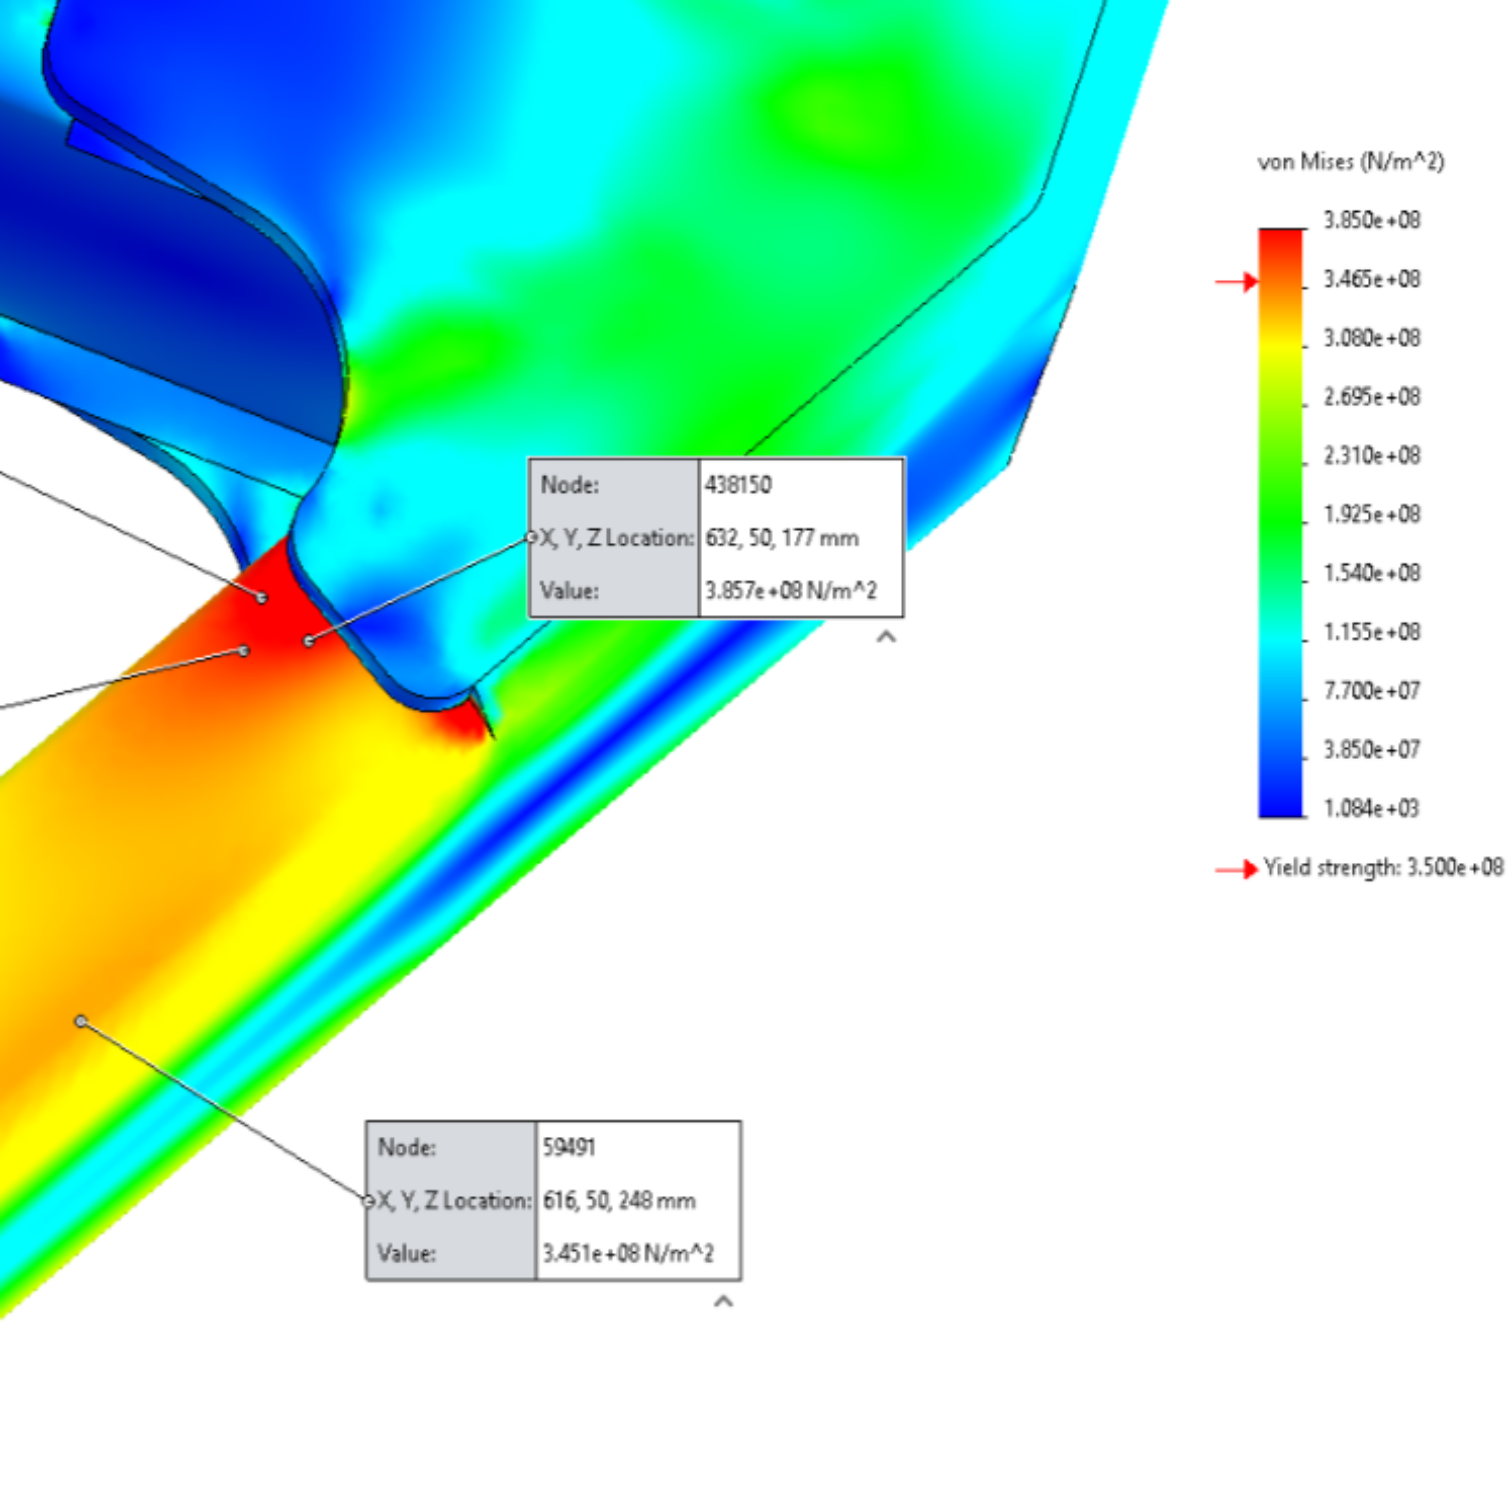Select legend value "1.155e+08"

coord(1371,632)
